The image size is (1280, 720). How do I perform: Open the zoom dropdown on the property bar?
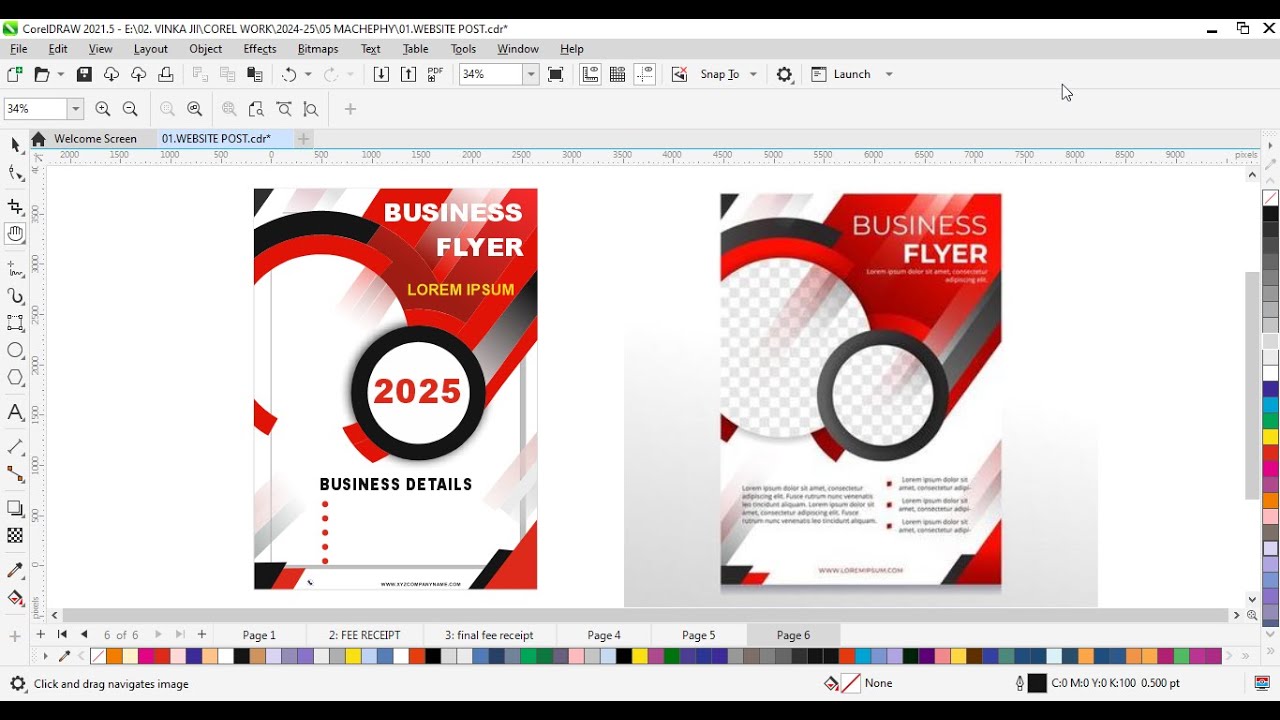click(75, 109)
